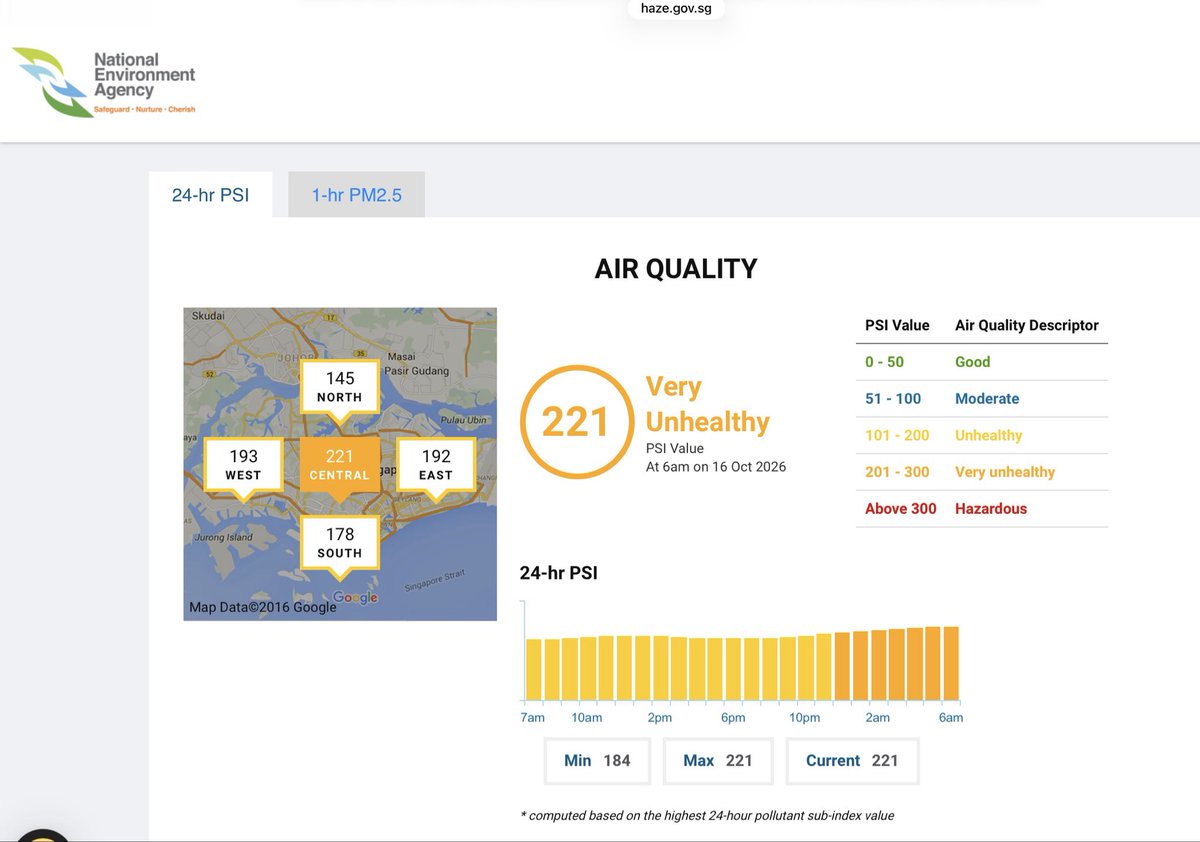1200x842 pixels.
Task: Click the 'Jurong Island' map label
Action: 223,537
